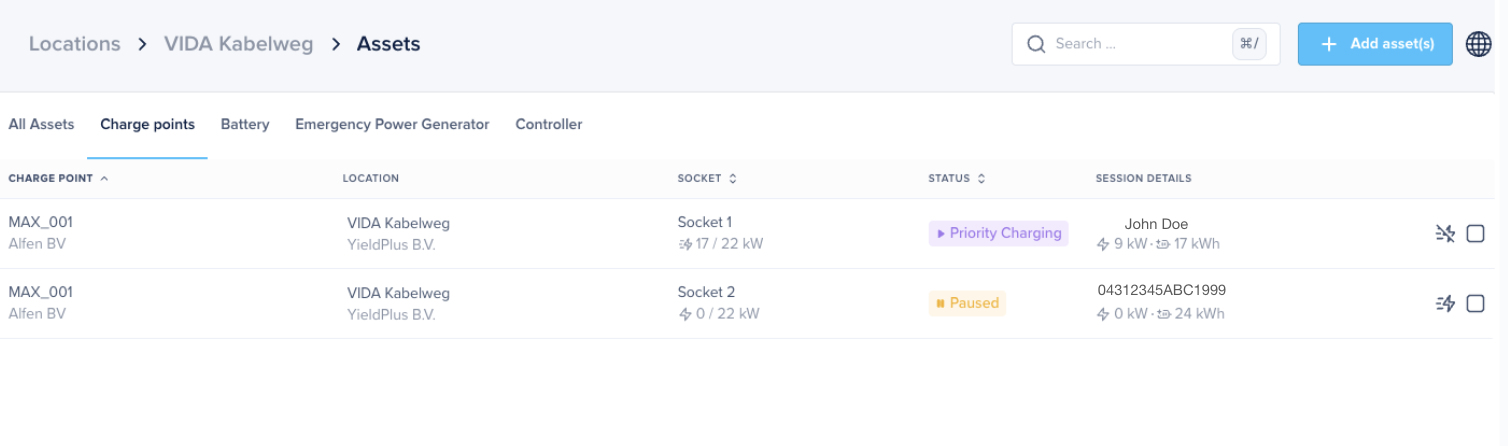Click the power icon next to 17 / 22 kW
The image size is (1508, 446).
tap(685, 244)
